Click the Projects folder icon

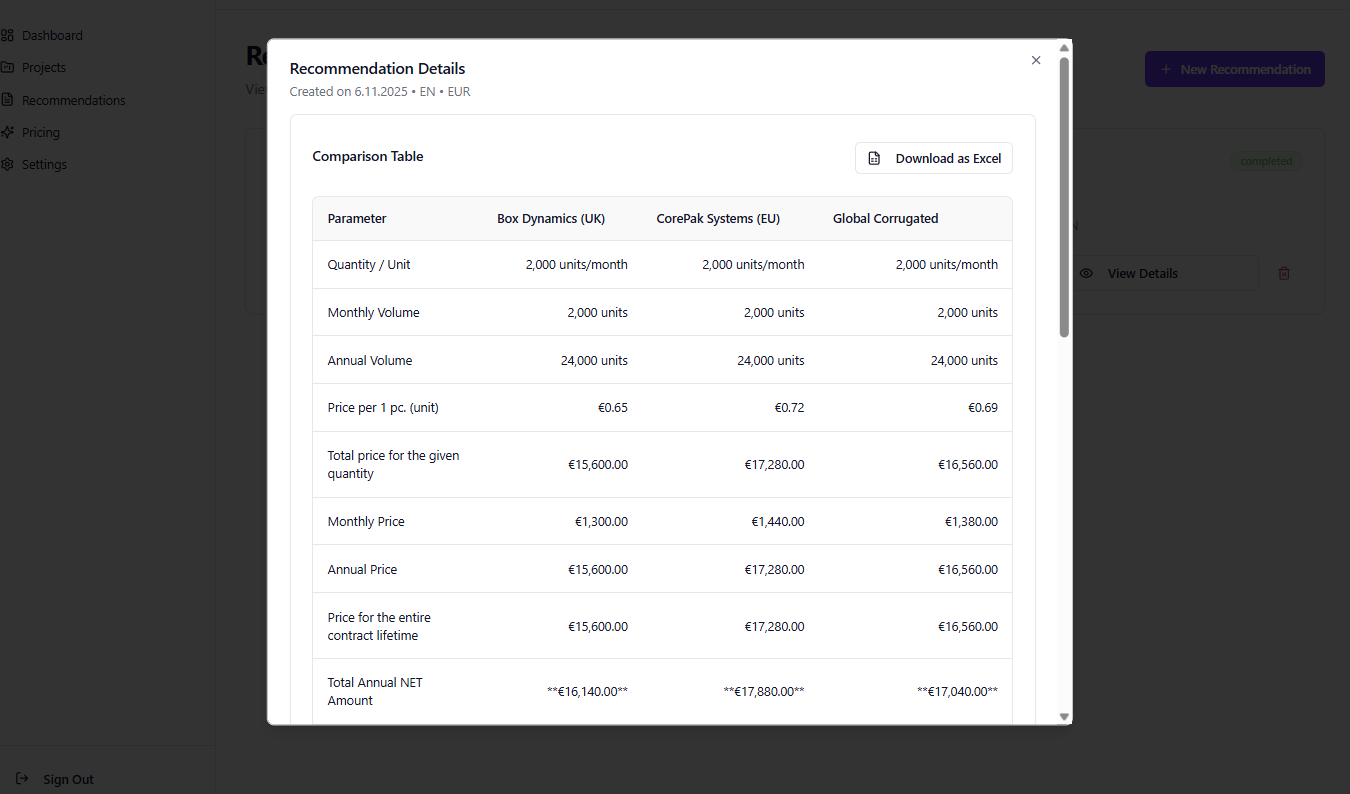pyautogui.click(x=7, y=67)
